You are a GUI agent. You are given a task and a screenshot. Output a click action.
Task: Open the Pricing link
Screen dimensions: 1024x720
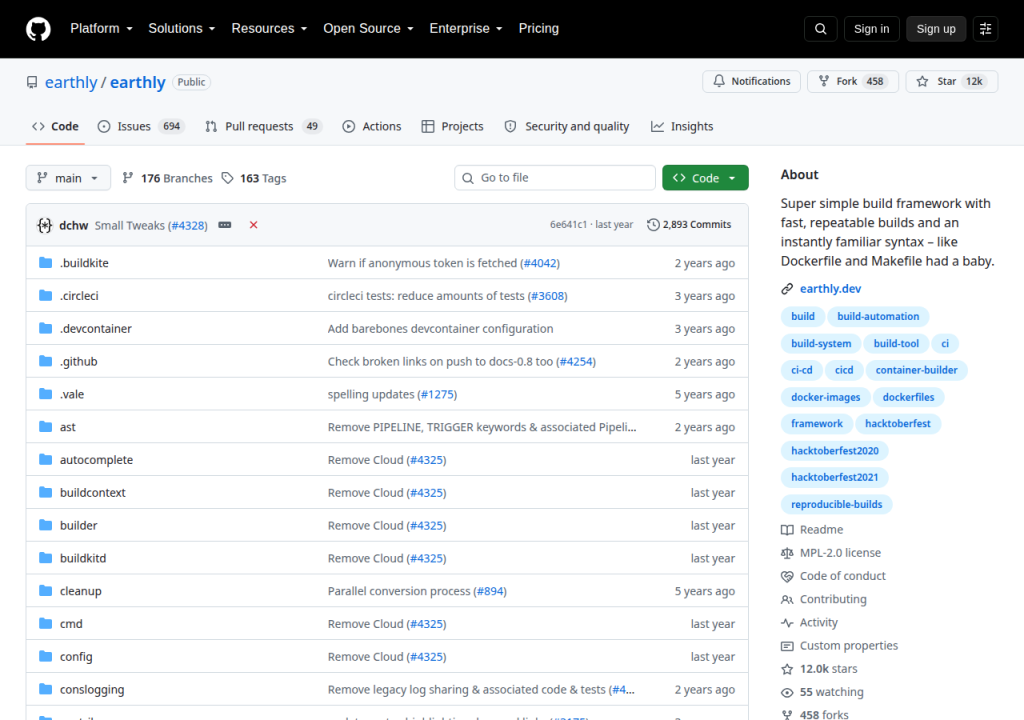point(538,29)
